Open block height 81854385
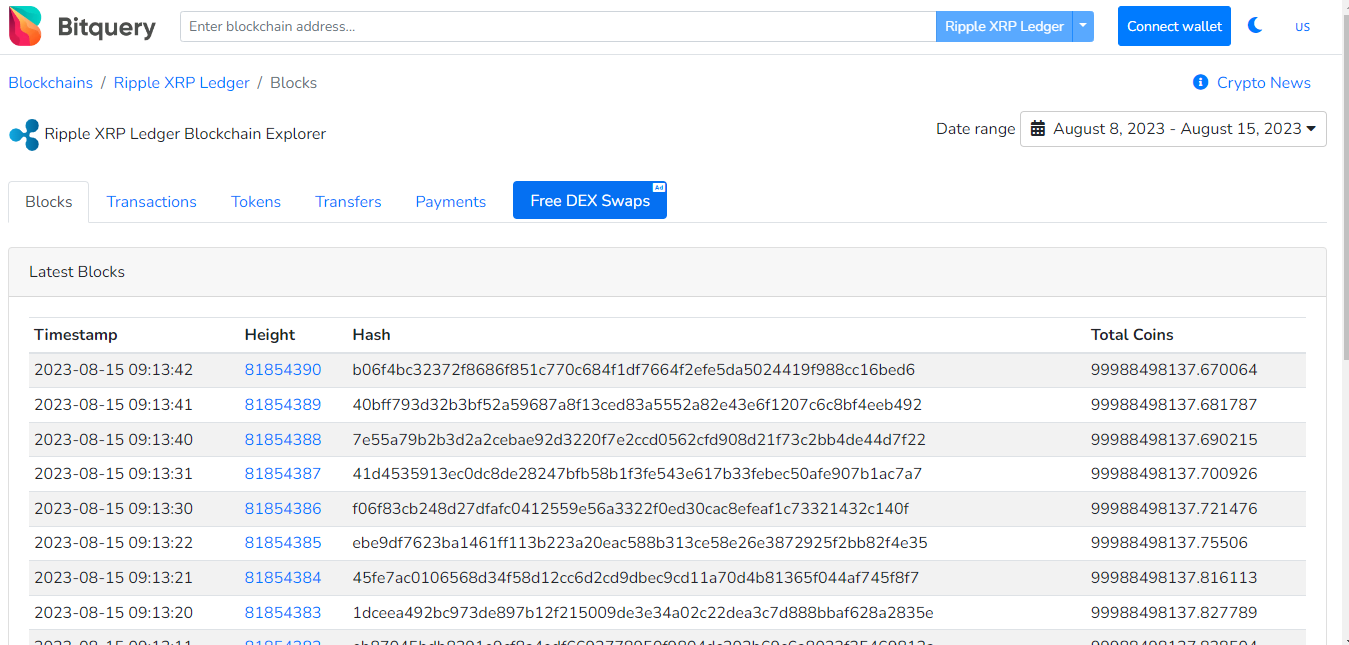Viewport: 1349px width, 645px height. pyautogui.click(x=283, y=543)
